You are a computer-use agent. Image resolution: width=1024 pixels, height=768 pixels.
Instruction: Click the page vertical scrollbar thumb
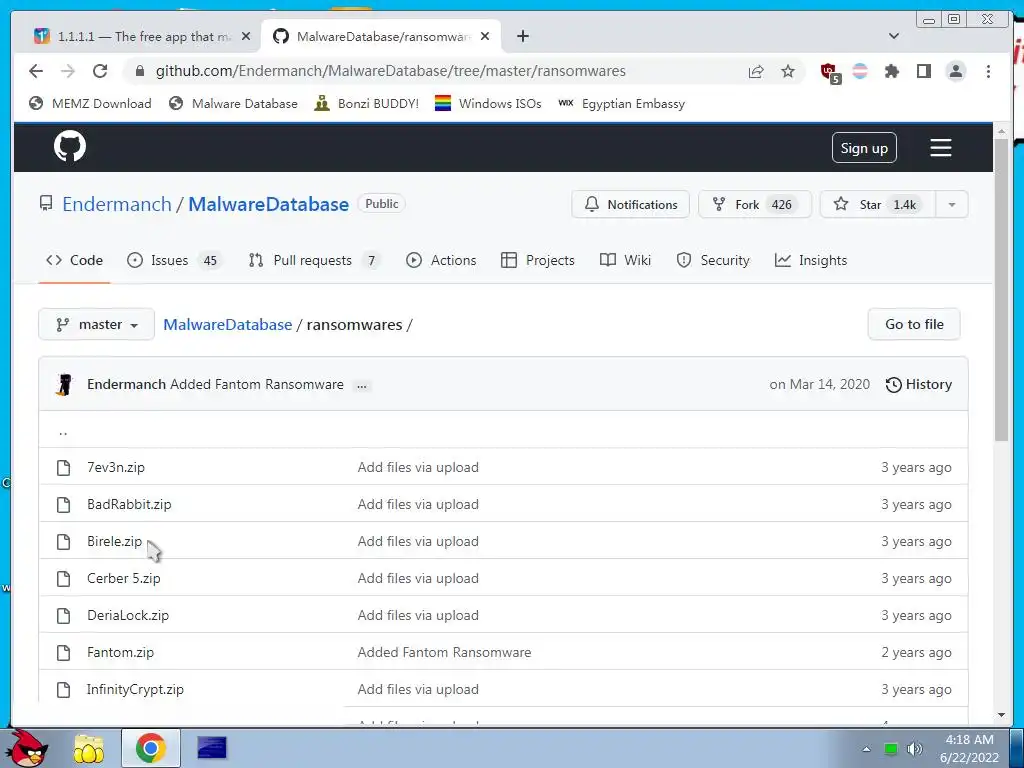[x=1001, y=291]
